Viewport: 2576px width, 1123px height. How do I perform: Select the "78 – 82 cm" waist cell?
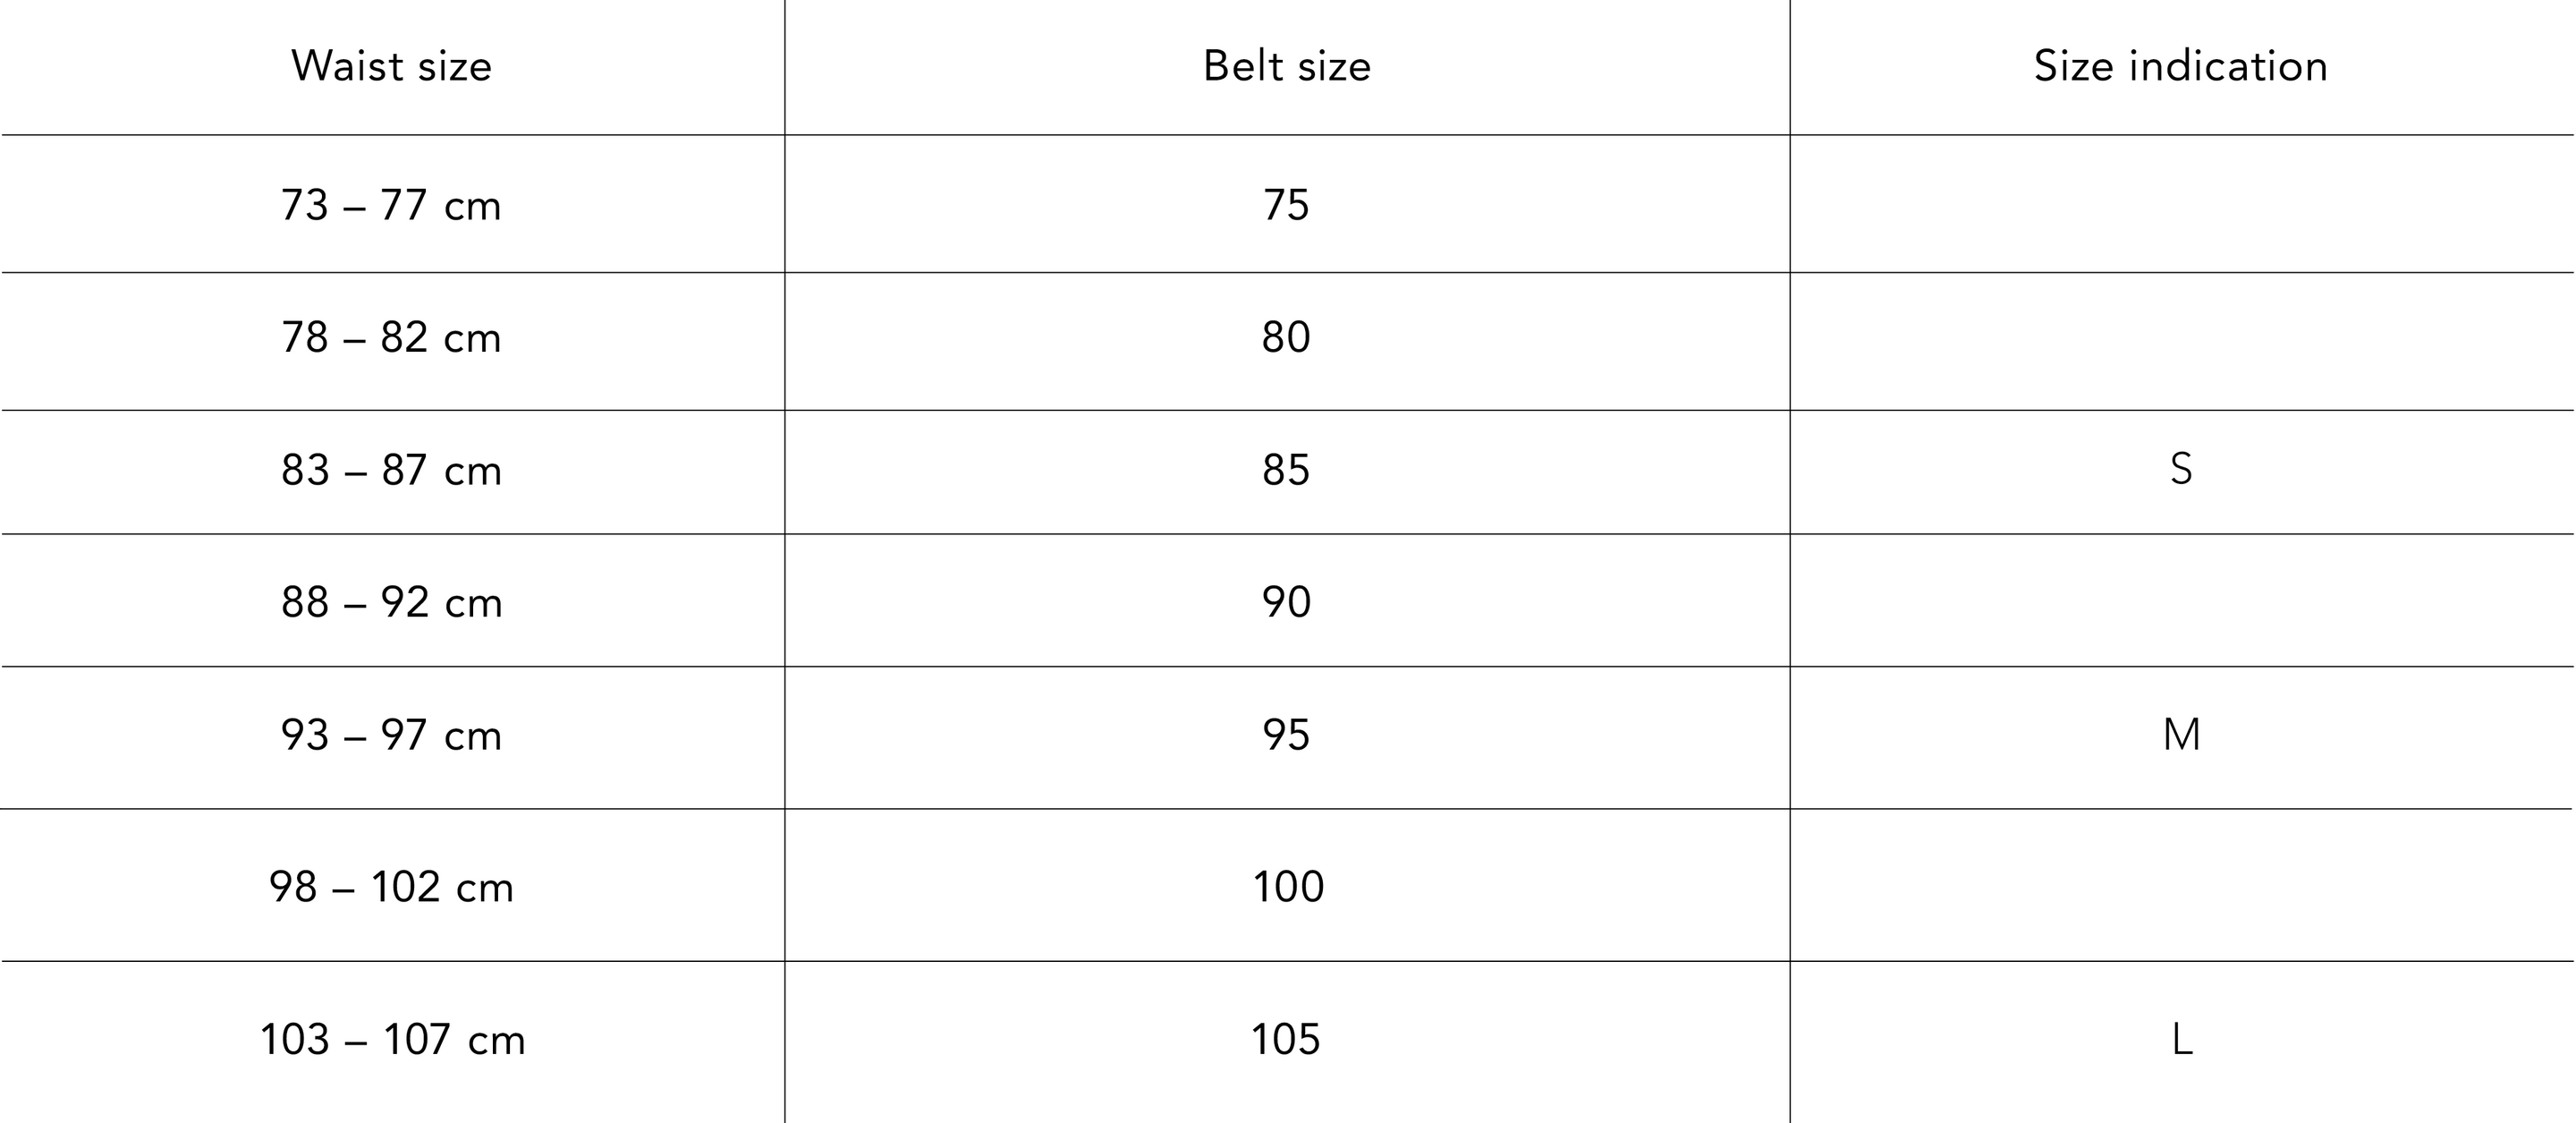tap(391, 338)
